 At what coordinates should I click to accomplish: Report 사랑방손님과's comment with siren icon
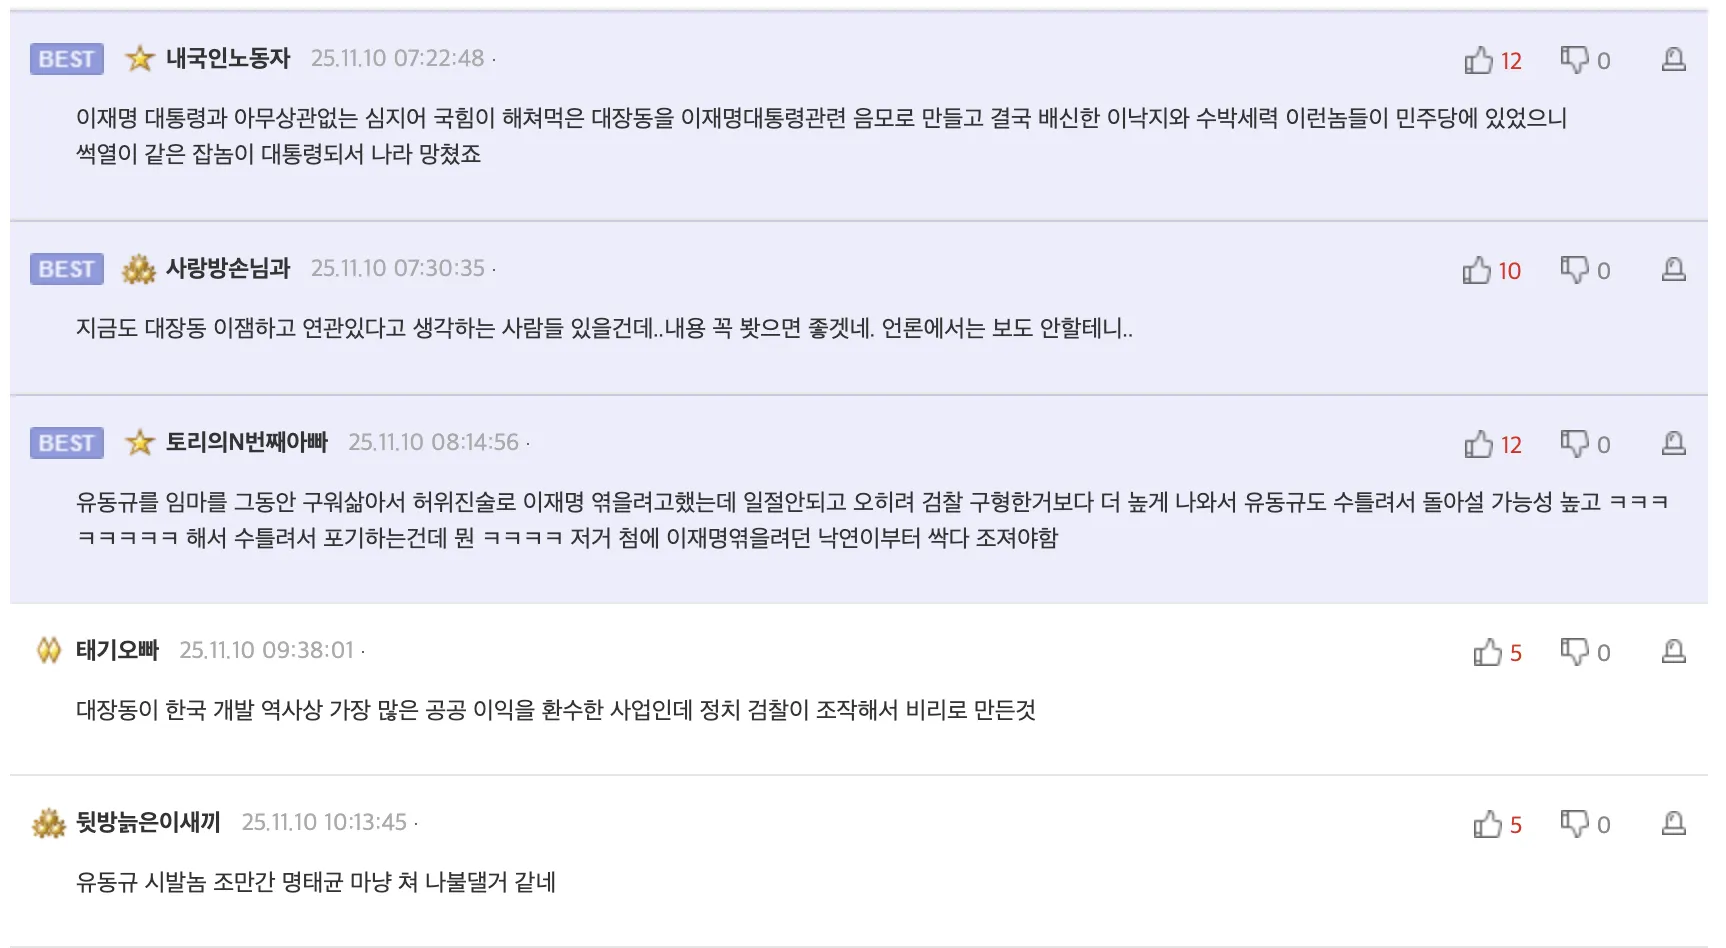point(1673,270)
